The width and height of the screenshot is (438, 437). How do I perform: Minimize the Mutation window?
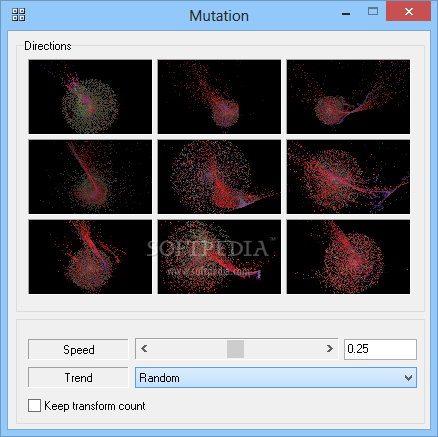(346, 14)
